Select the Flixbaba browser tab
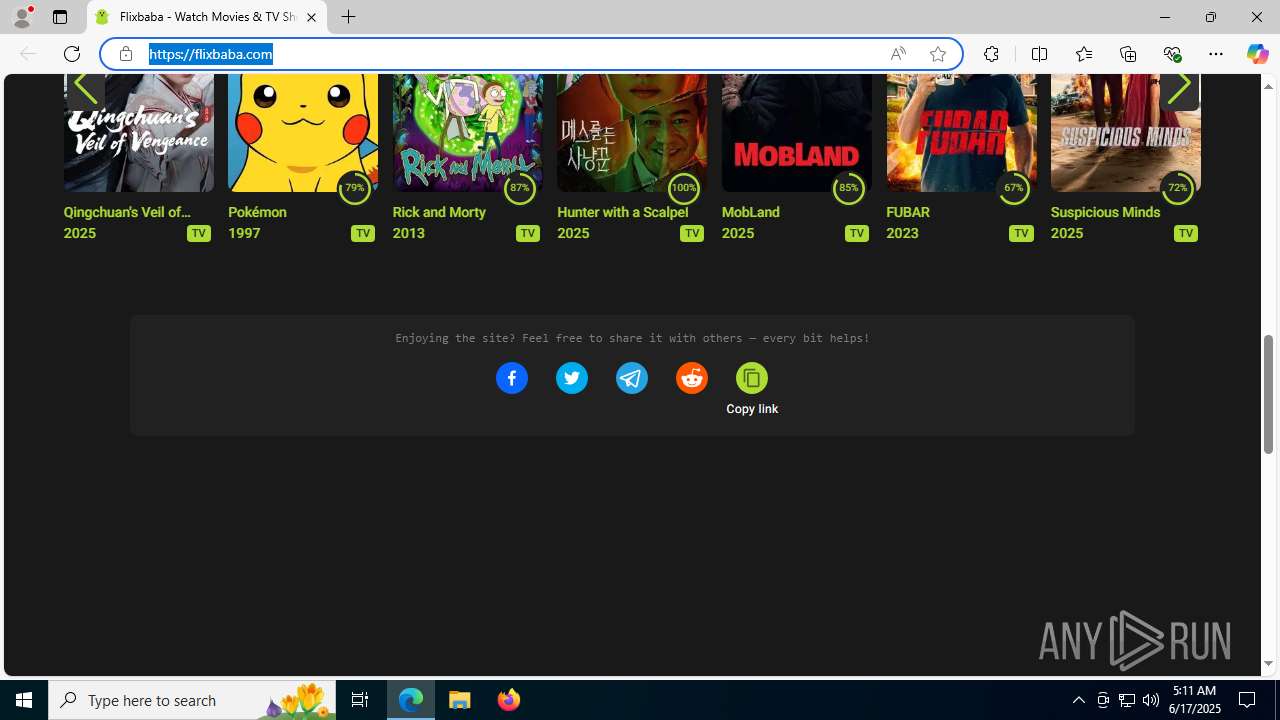1280x720 pixels. click(x=207, y=17)
